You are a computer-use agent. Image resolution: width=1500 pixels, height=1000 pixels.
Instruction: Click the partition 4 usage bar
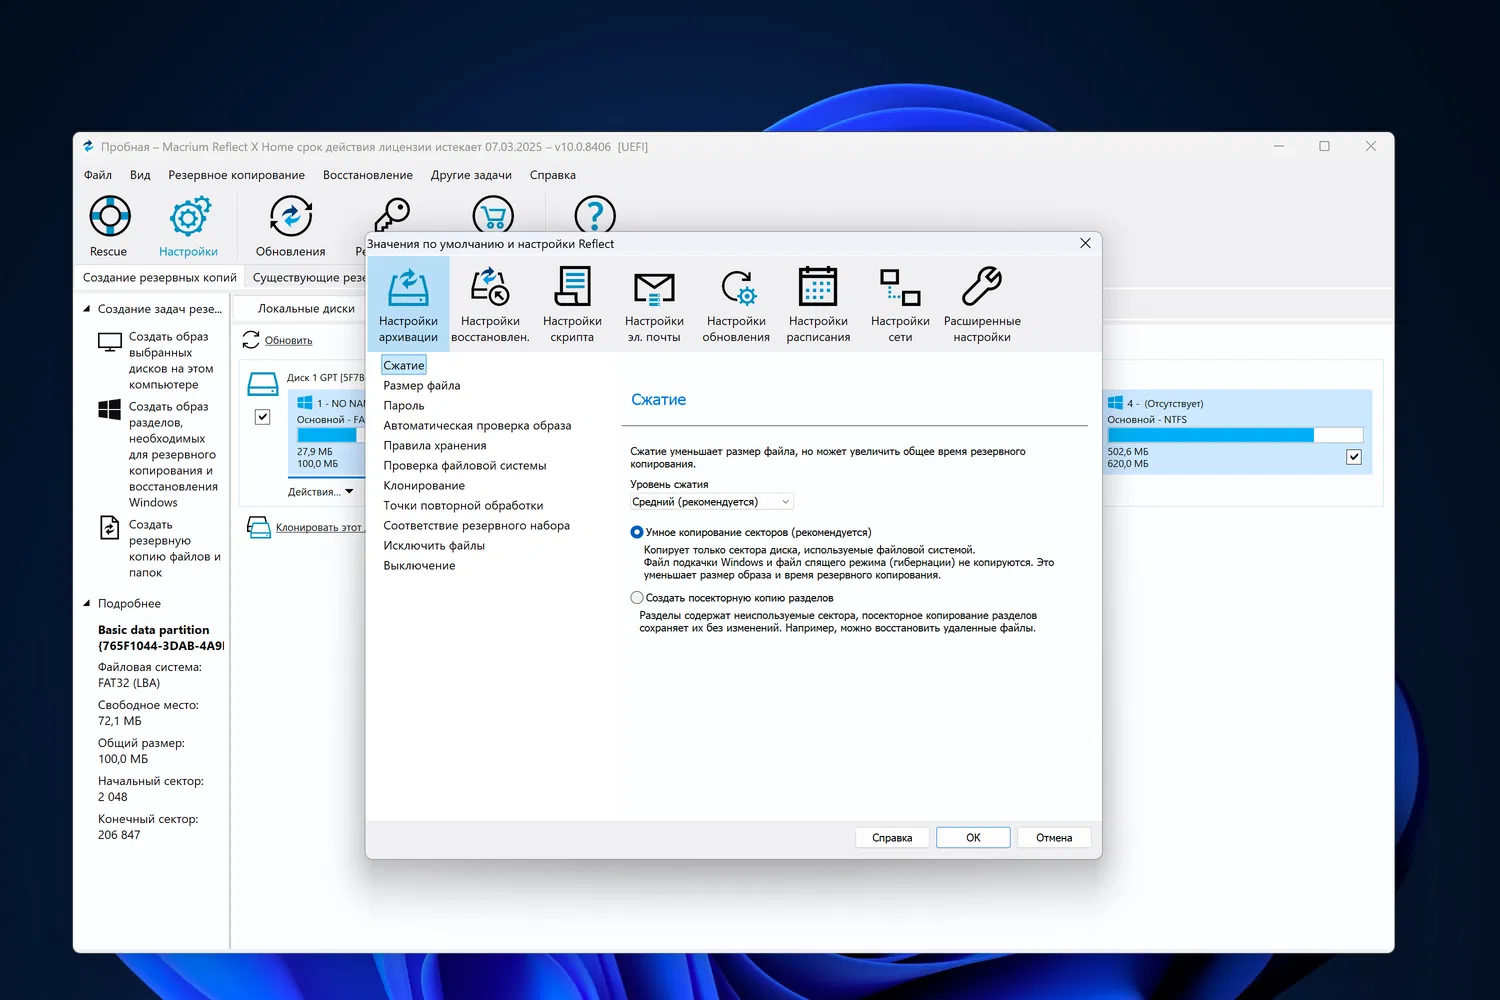(x=1234, y=435)
